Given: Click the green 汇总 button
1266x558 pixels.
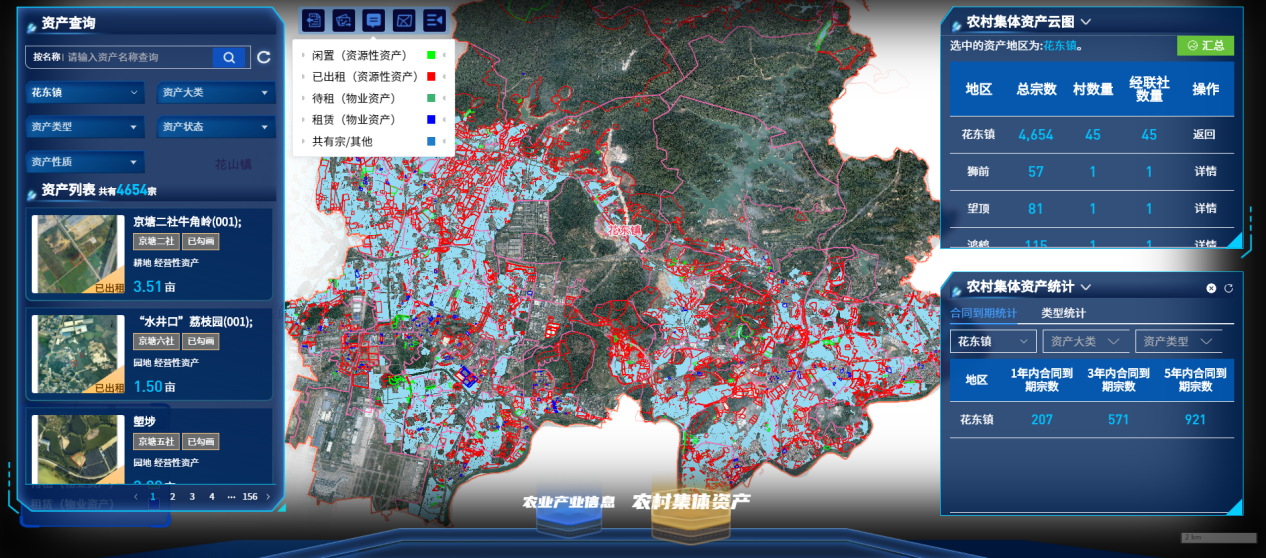Looking at the screenshot, I should [x=1205, y=46].
